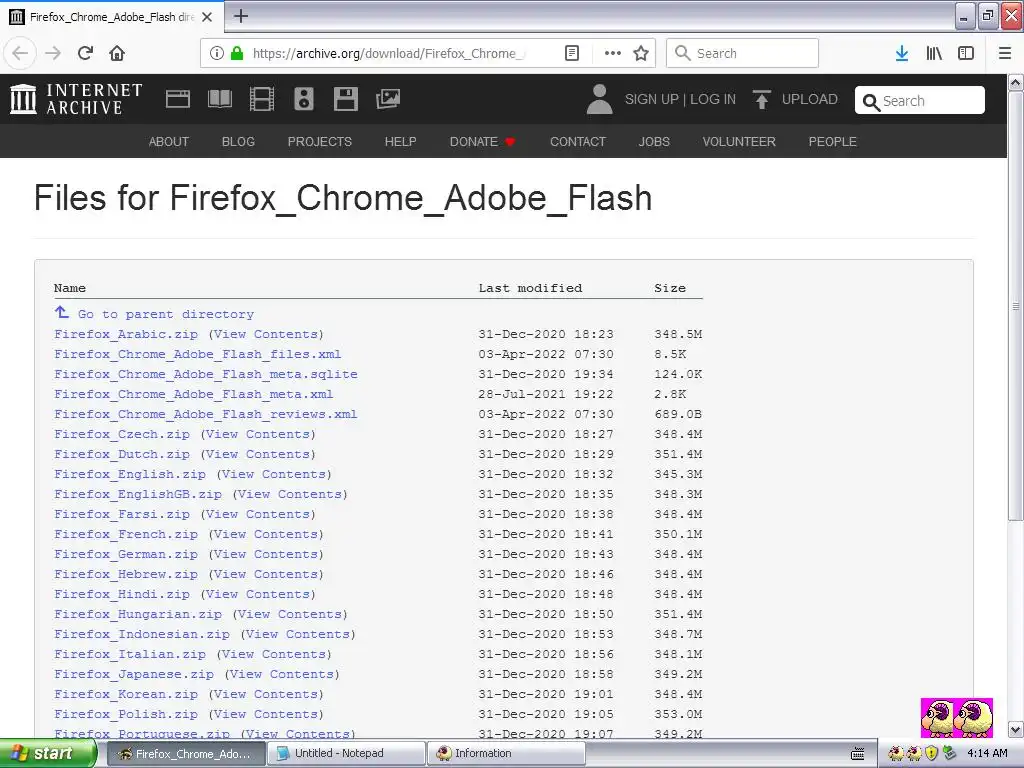Viewport: 1024px width, 768px height.
Task: View Contents of Firefox_Arabic.zip
Action: [x=266, y=334]
